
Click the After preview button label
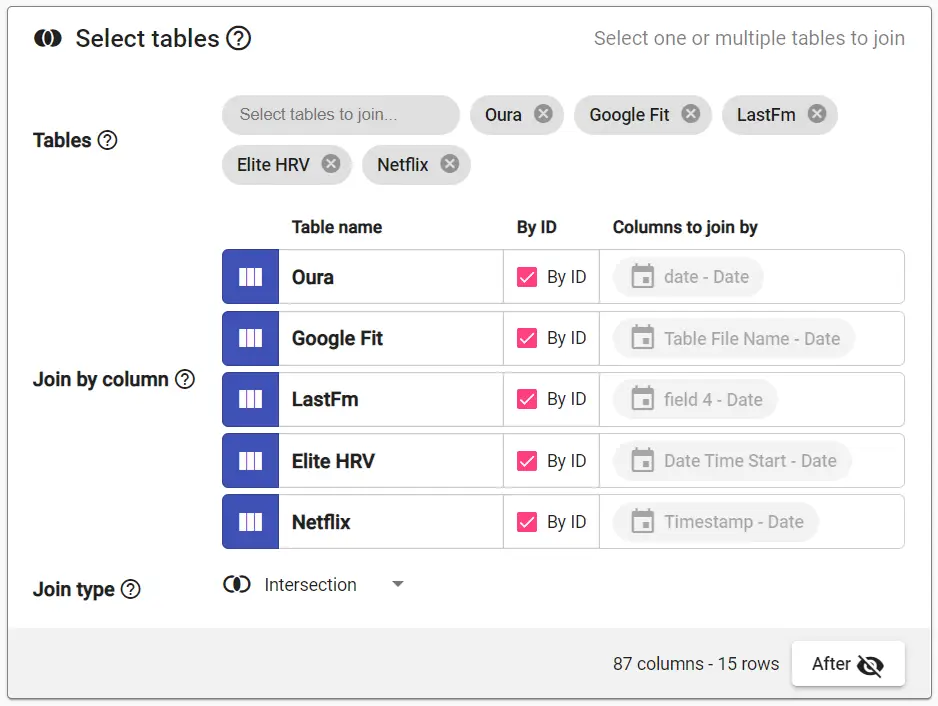831,664
